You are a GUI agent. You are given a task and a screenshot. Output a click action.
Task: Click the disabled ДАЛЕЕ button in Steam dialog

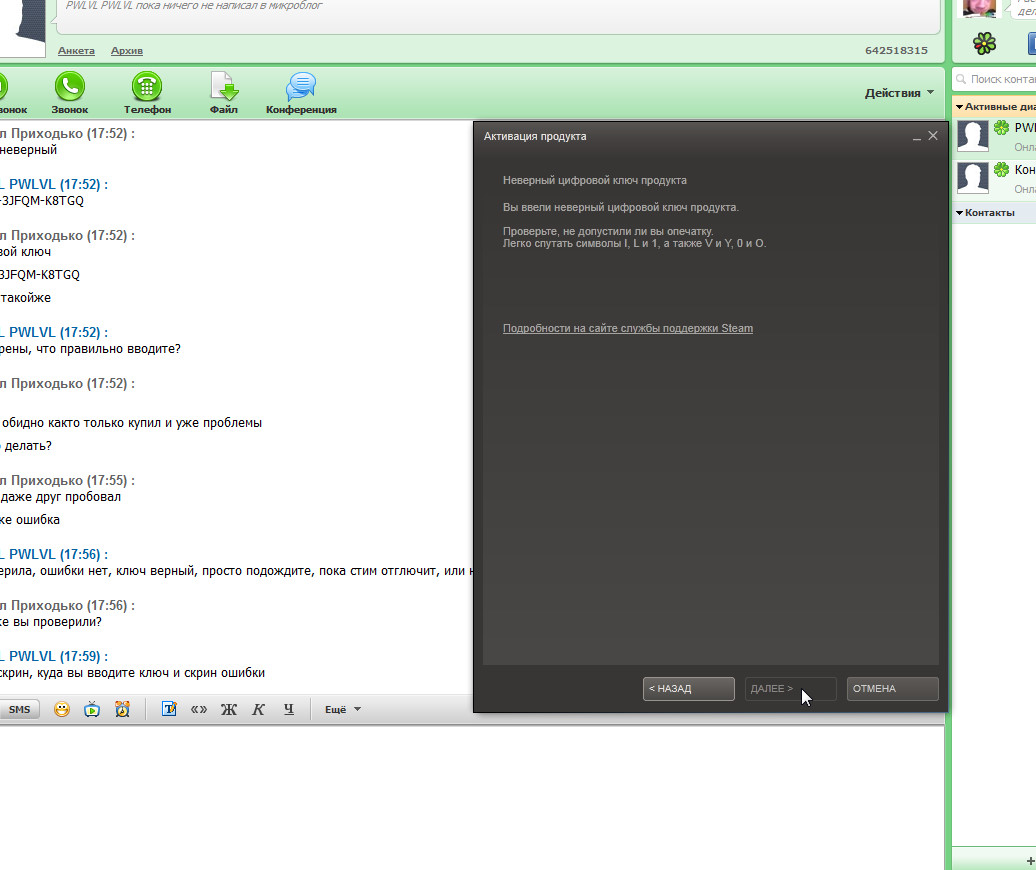click(790, 688)
